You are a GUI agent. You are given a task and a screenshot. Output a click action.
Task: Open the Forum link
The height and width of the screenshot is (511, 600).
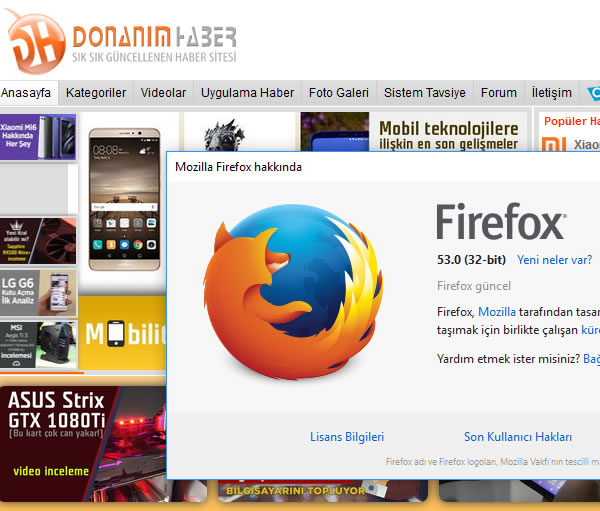(499, 93)
